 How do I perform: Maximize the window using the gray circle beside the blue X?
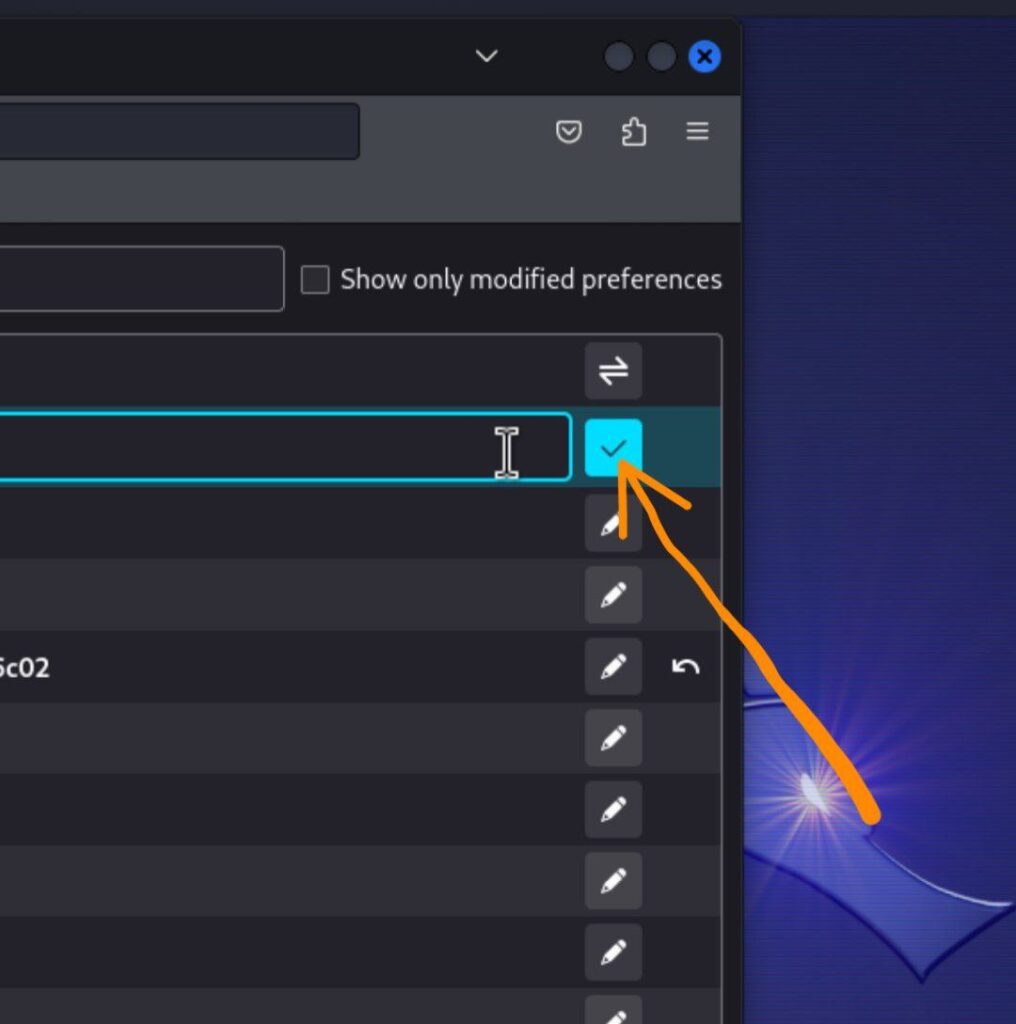point(661,57)
